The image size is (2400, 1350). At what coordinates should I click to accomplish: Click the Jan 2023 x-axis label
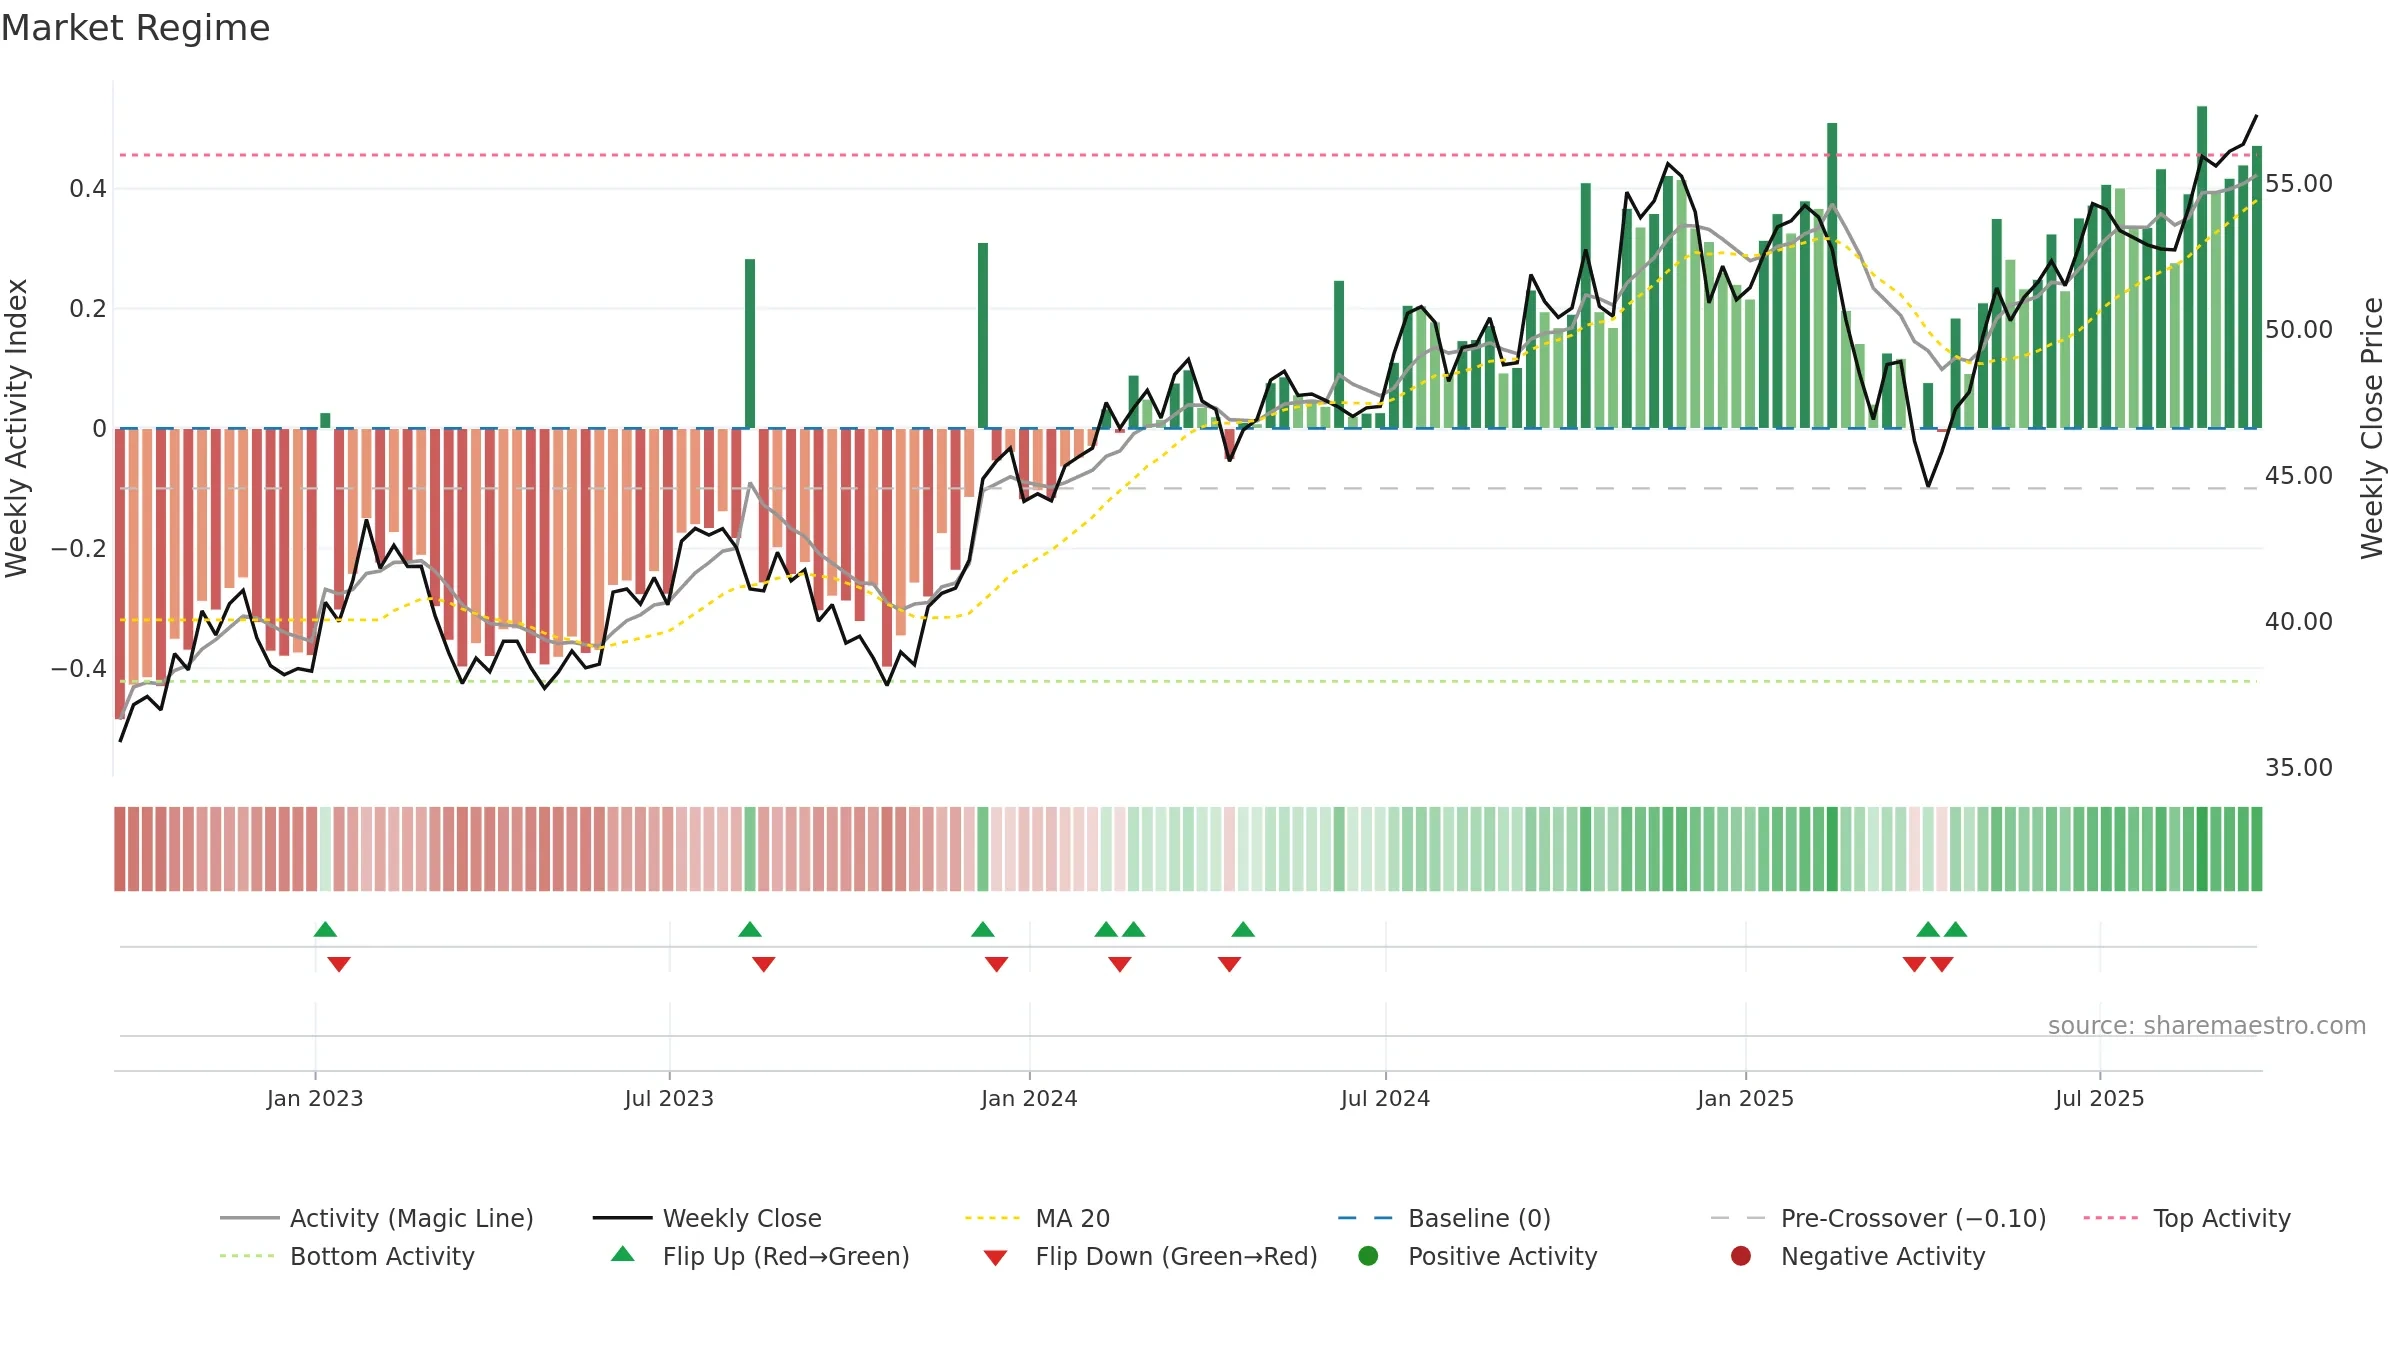[x=315, y=1099]
